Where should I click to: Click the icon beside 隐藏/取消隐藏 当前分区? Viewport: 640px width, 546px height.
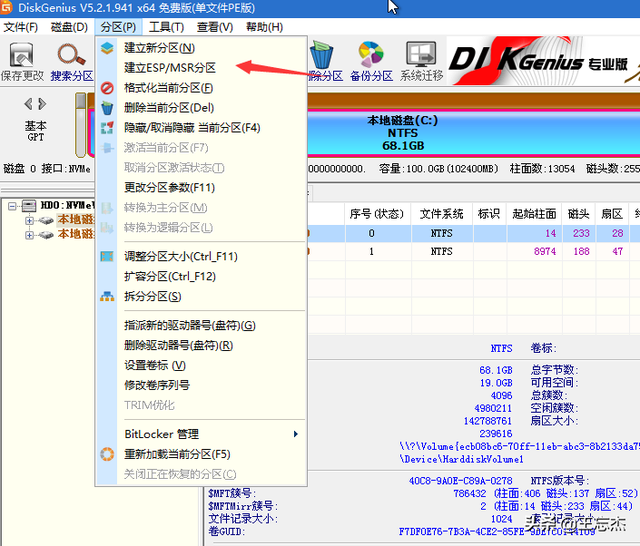point(107,128)
